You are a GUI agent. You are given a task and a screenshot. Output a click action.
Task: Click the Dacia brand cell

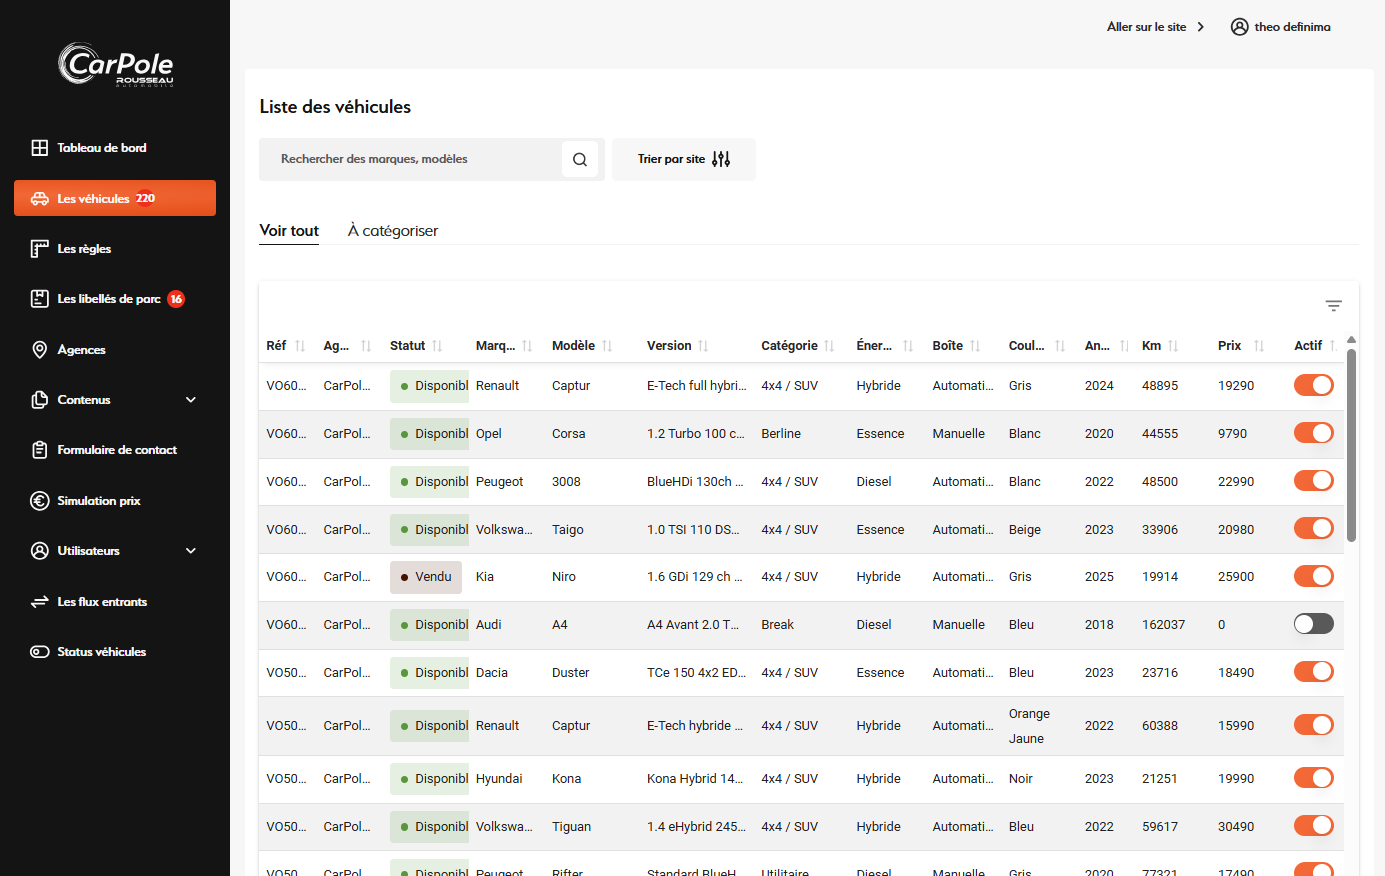pos(492,673)
